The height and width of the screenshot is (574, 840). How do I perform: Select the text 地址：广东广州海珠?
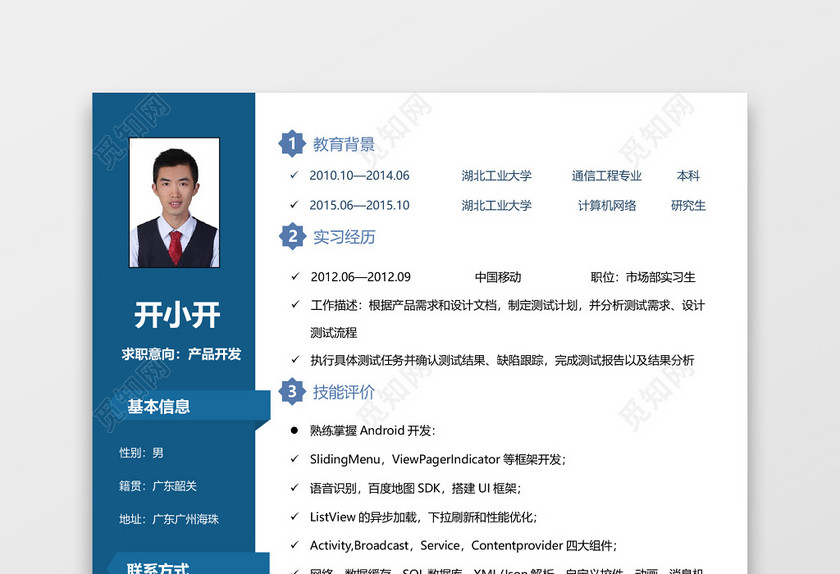(x=169, y=519)
